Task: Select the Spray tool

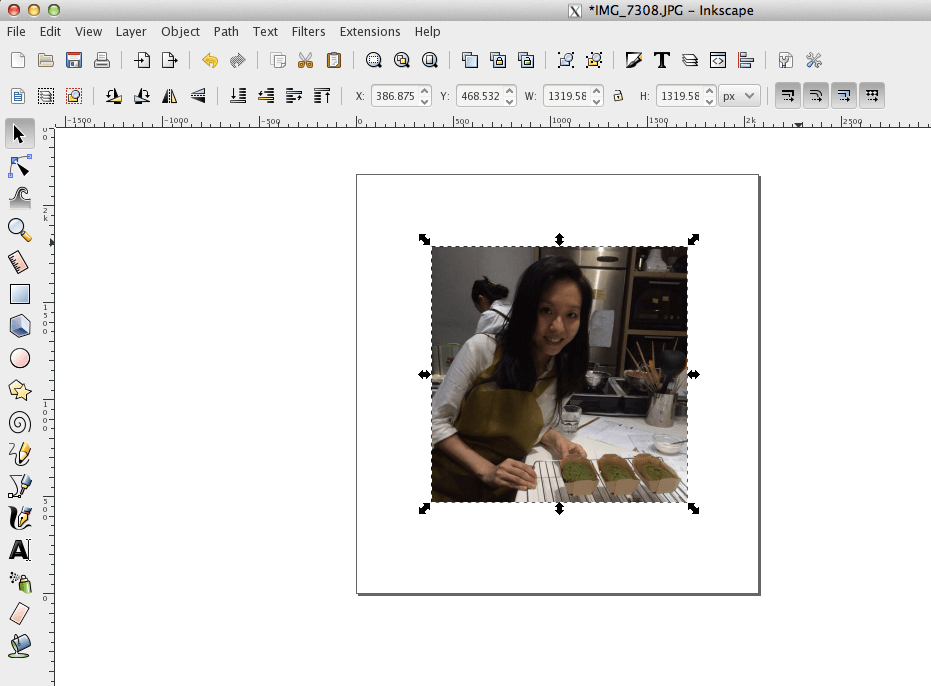Action: 20,582
